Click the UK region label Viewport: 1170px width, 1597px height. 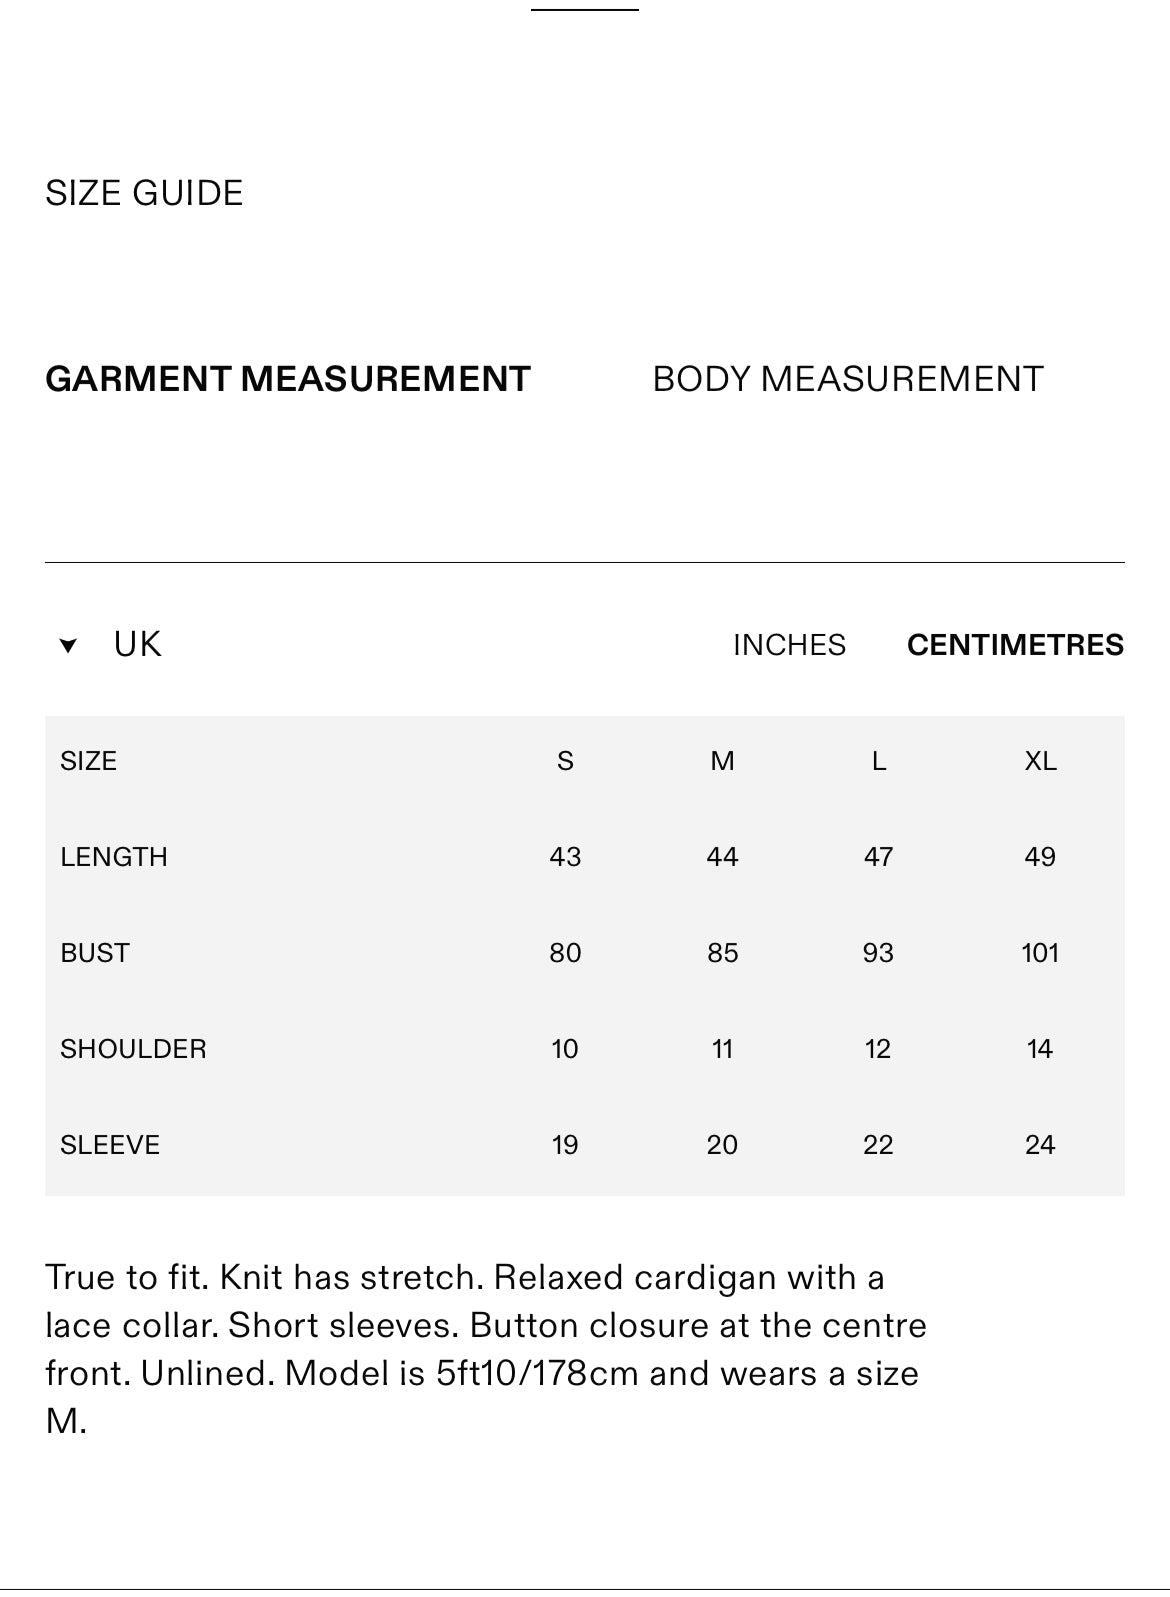pos(137,645)
